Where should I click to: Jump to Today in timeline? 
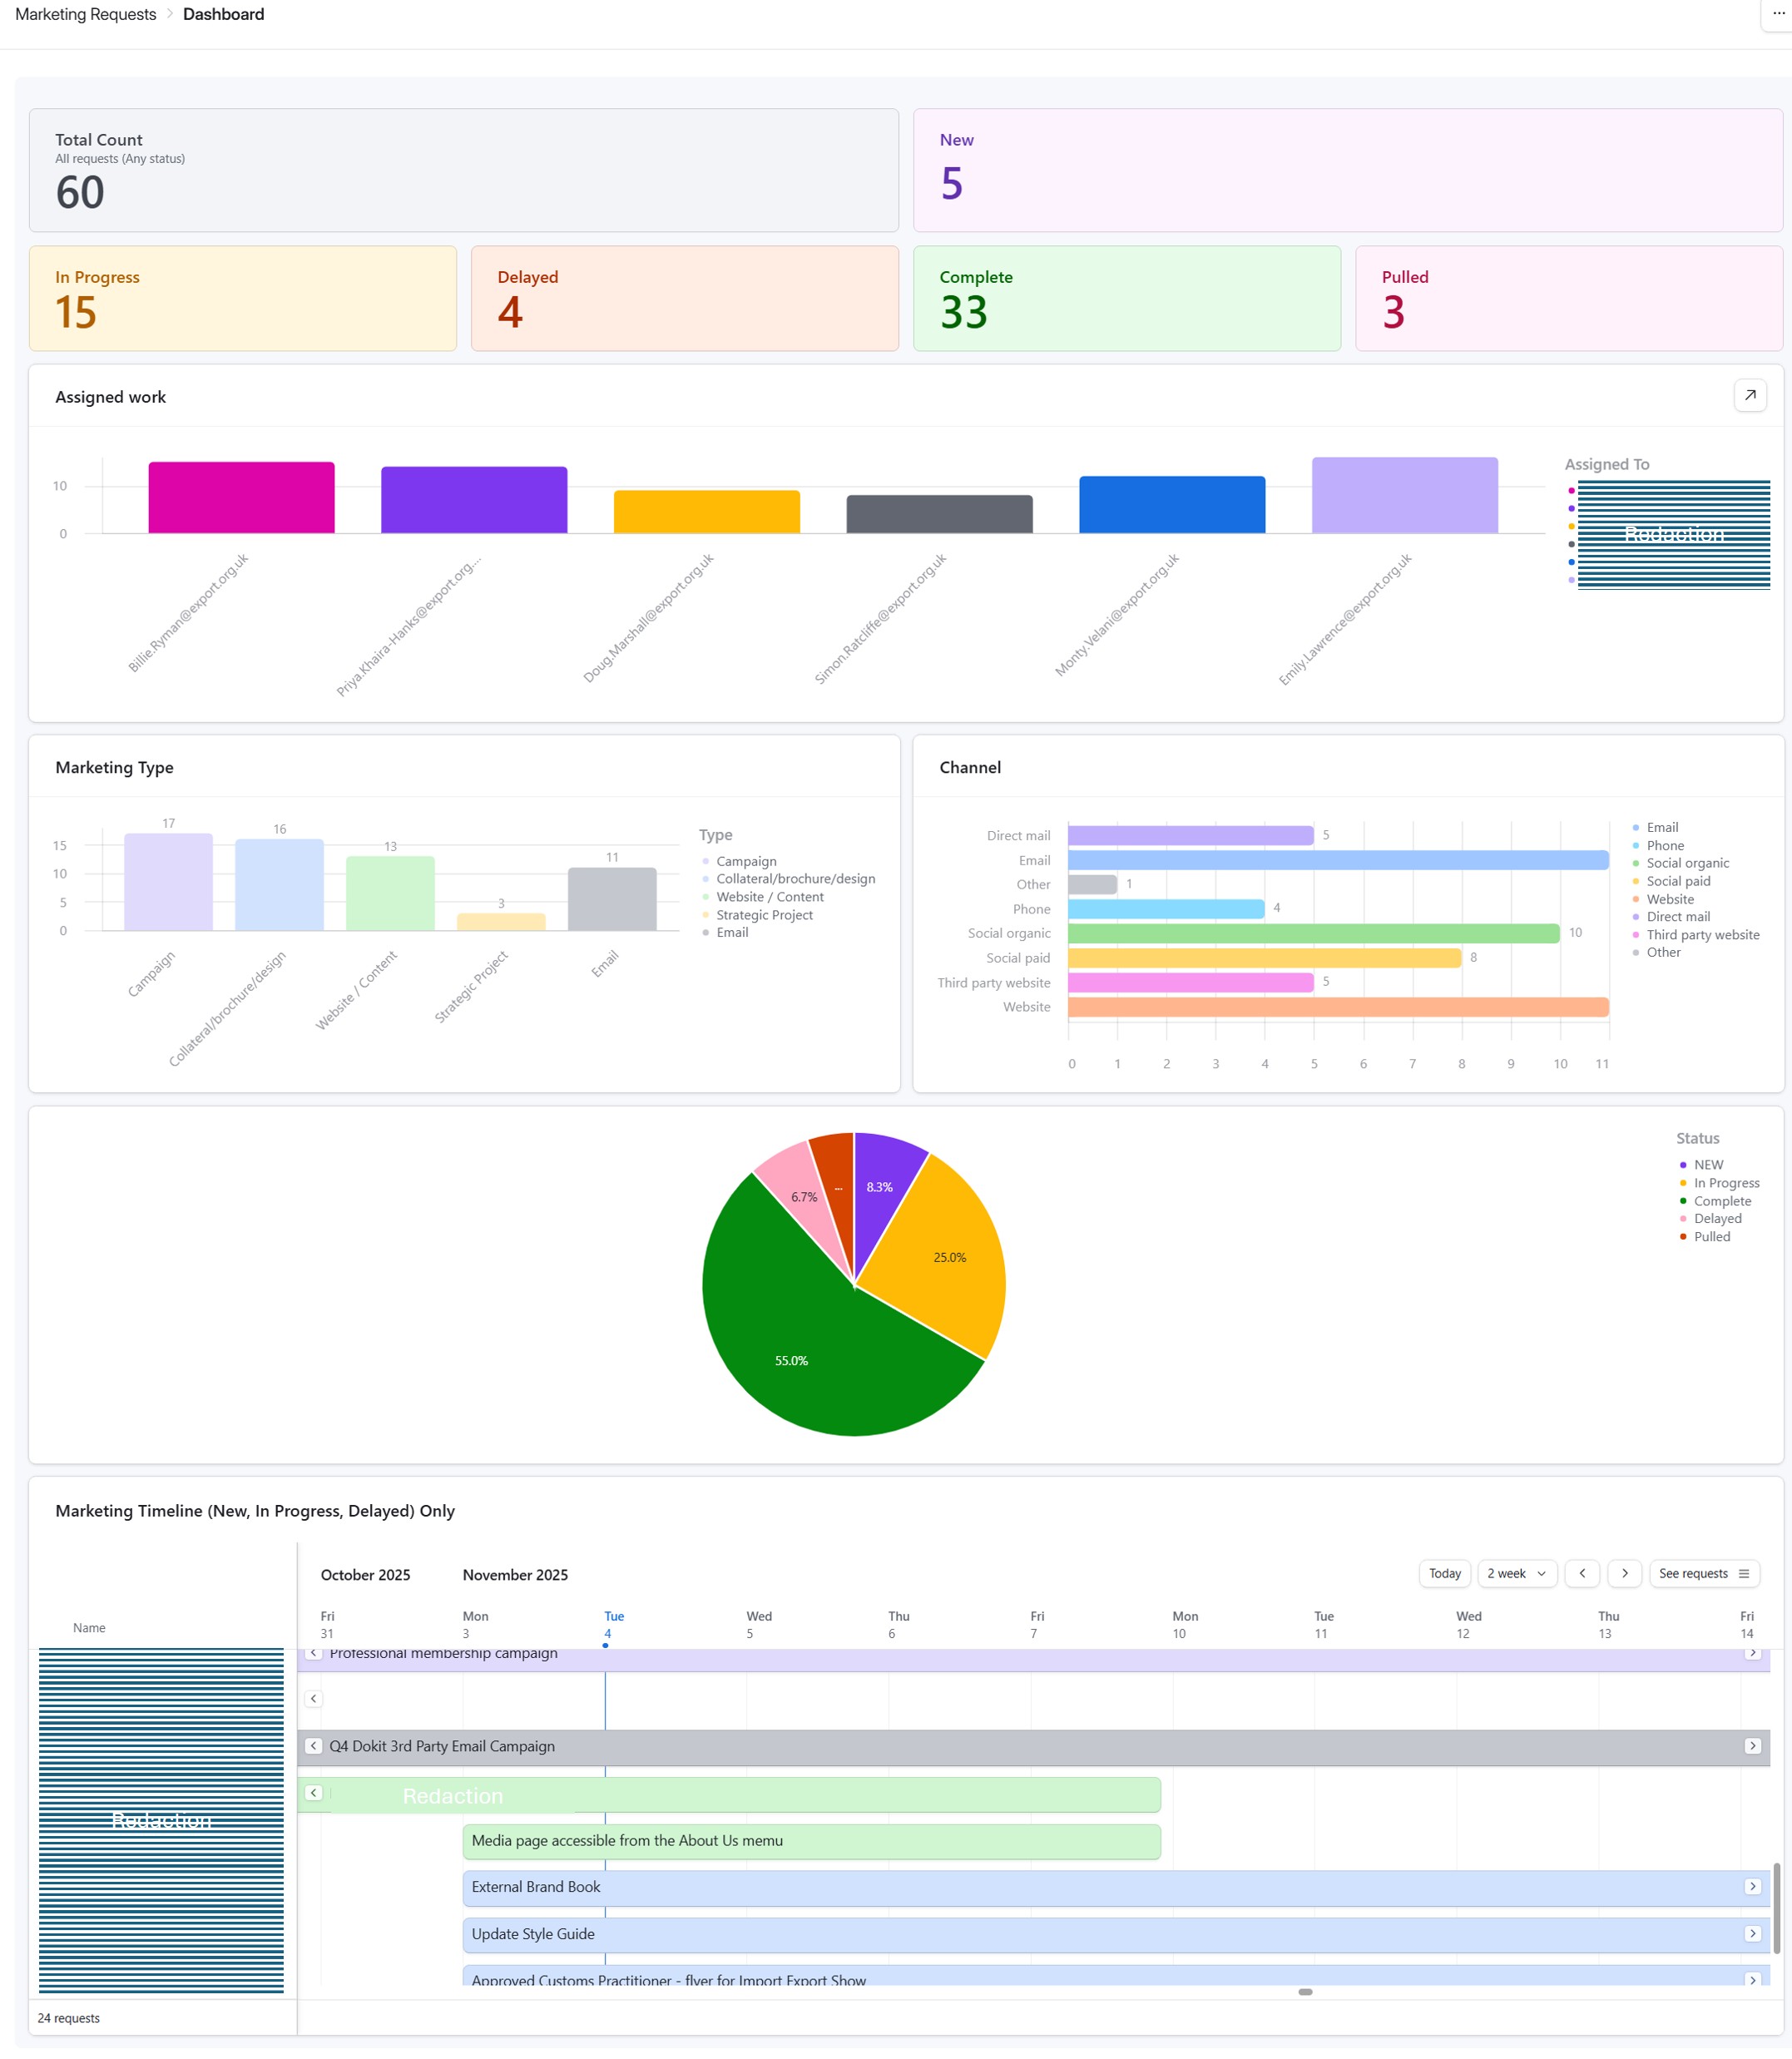[1444, 1573]
